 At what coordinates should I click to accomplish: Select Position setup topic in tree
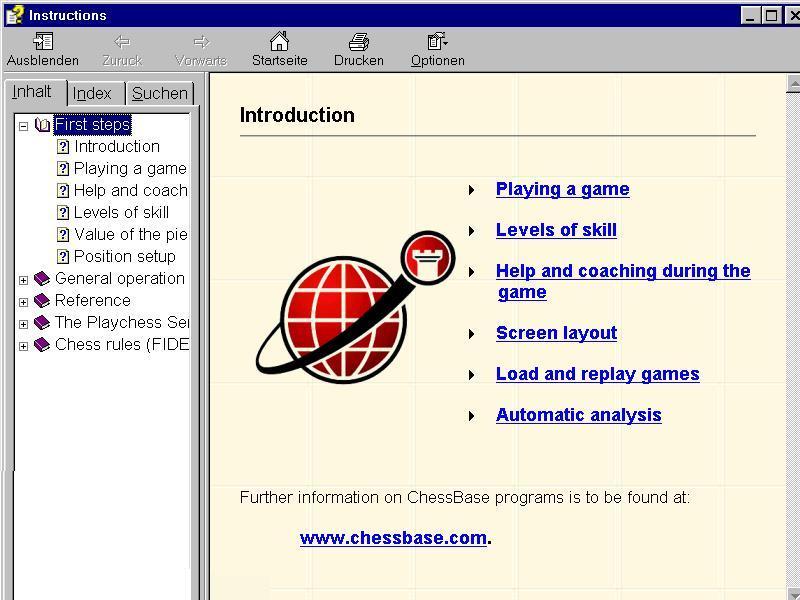coord(124,256)
